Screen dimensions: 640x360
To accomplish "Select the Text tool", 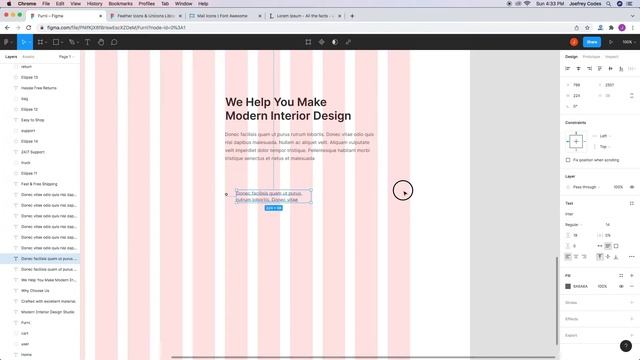I will [x=87, y=42].
